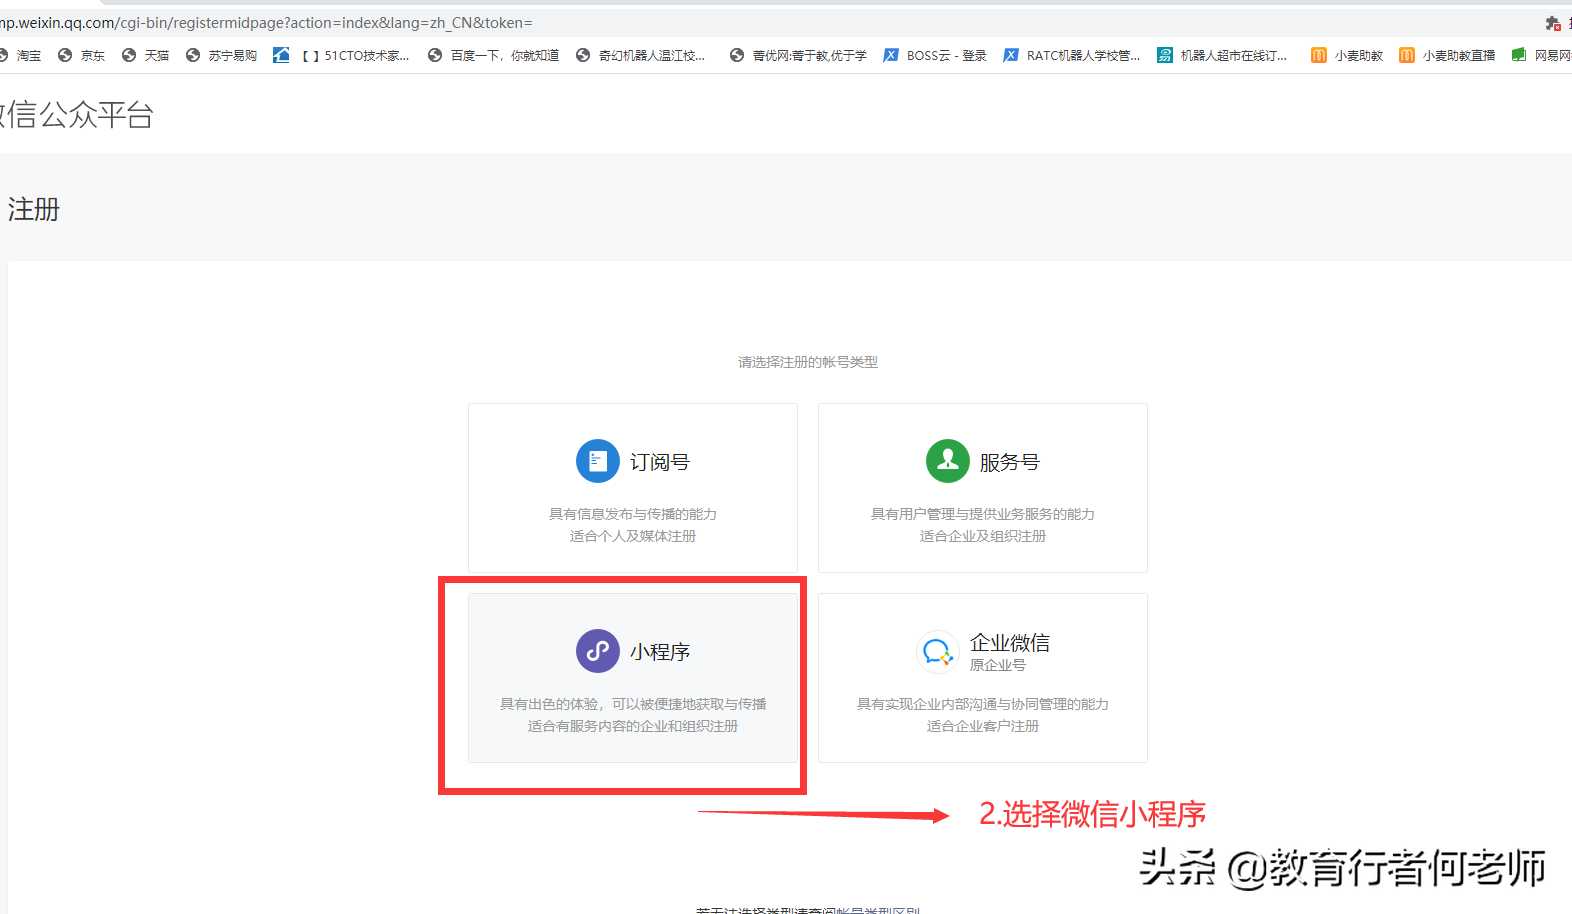Click the blue house bookmark icon
1572x914 pixels.
pyautogui.click(x=281, y=55)
